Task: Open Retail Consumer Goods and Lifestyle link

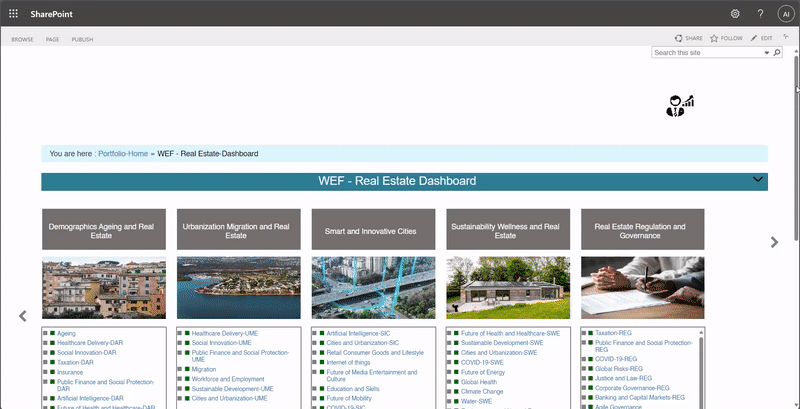Action: 375,353
